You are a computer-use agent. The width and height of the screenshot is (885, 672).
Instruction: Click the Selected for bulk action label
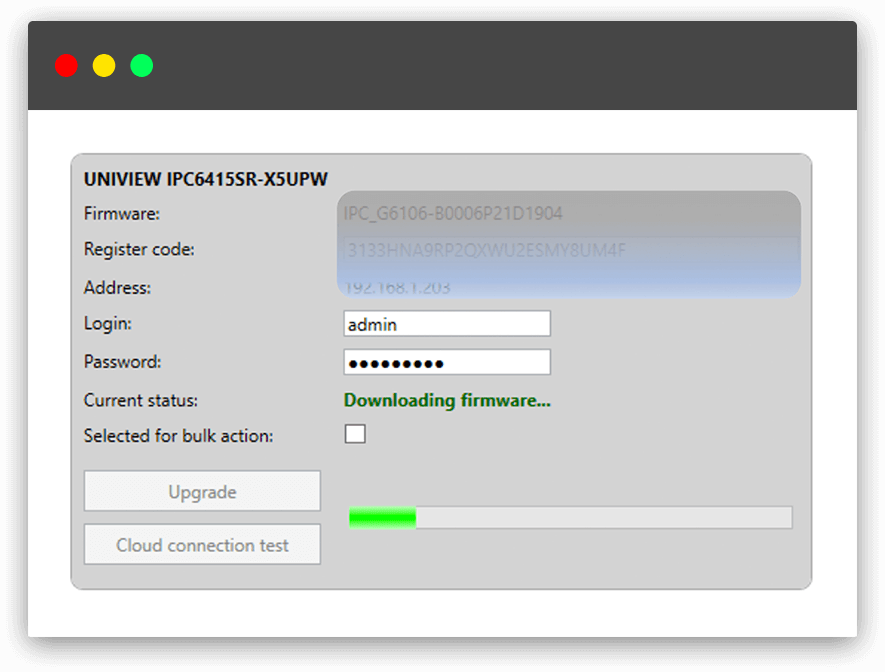tap(178, 435)
